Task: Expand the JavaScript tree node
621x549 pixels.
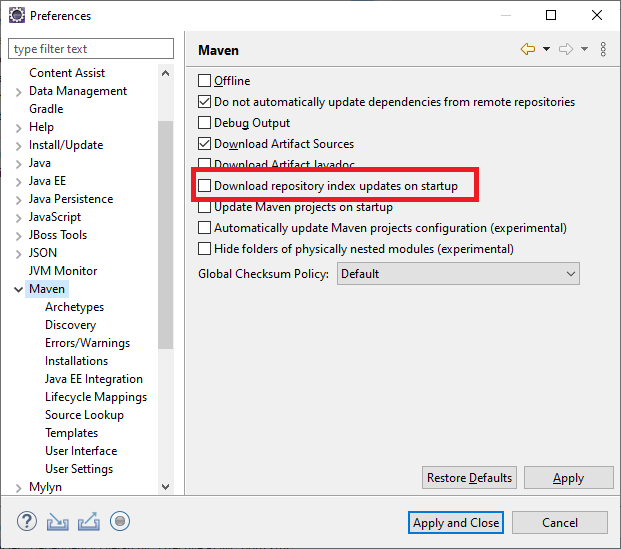Action: 18,218
